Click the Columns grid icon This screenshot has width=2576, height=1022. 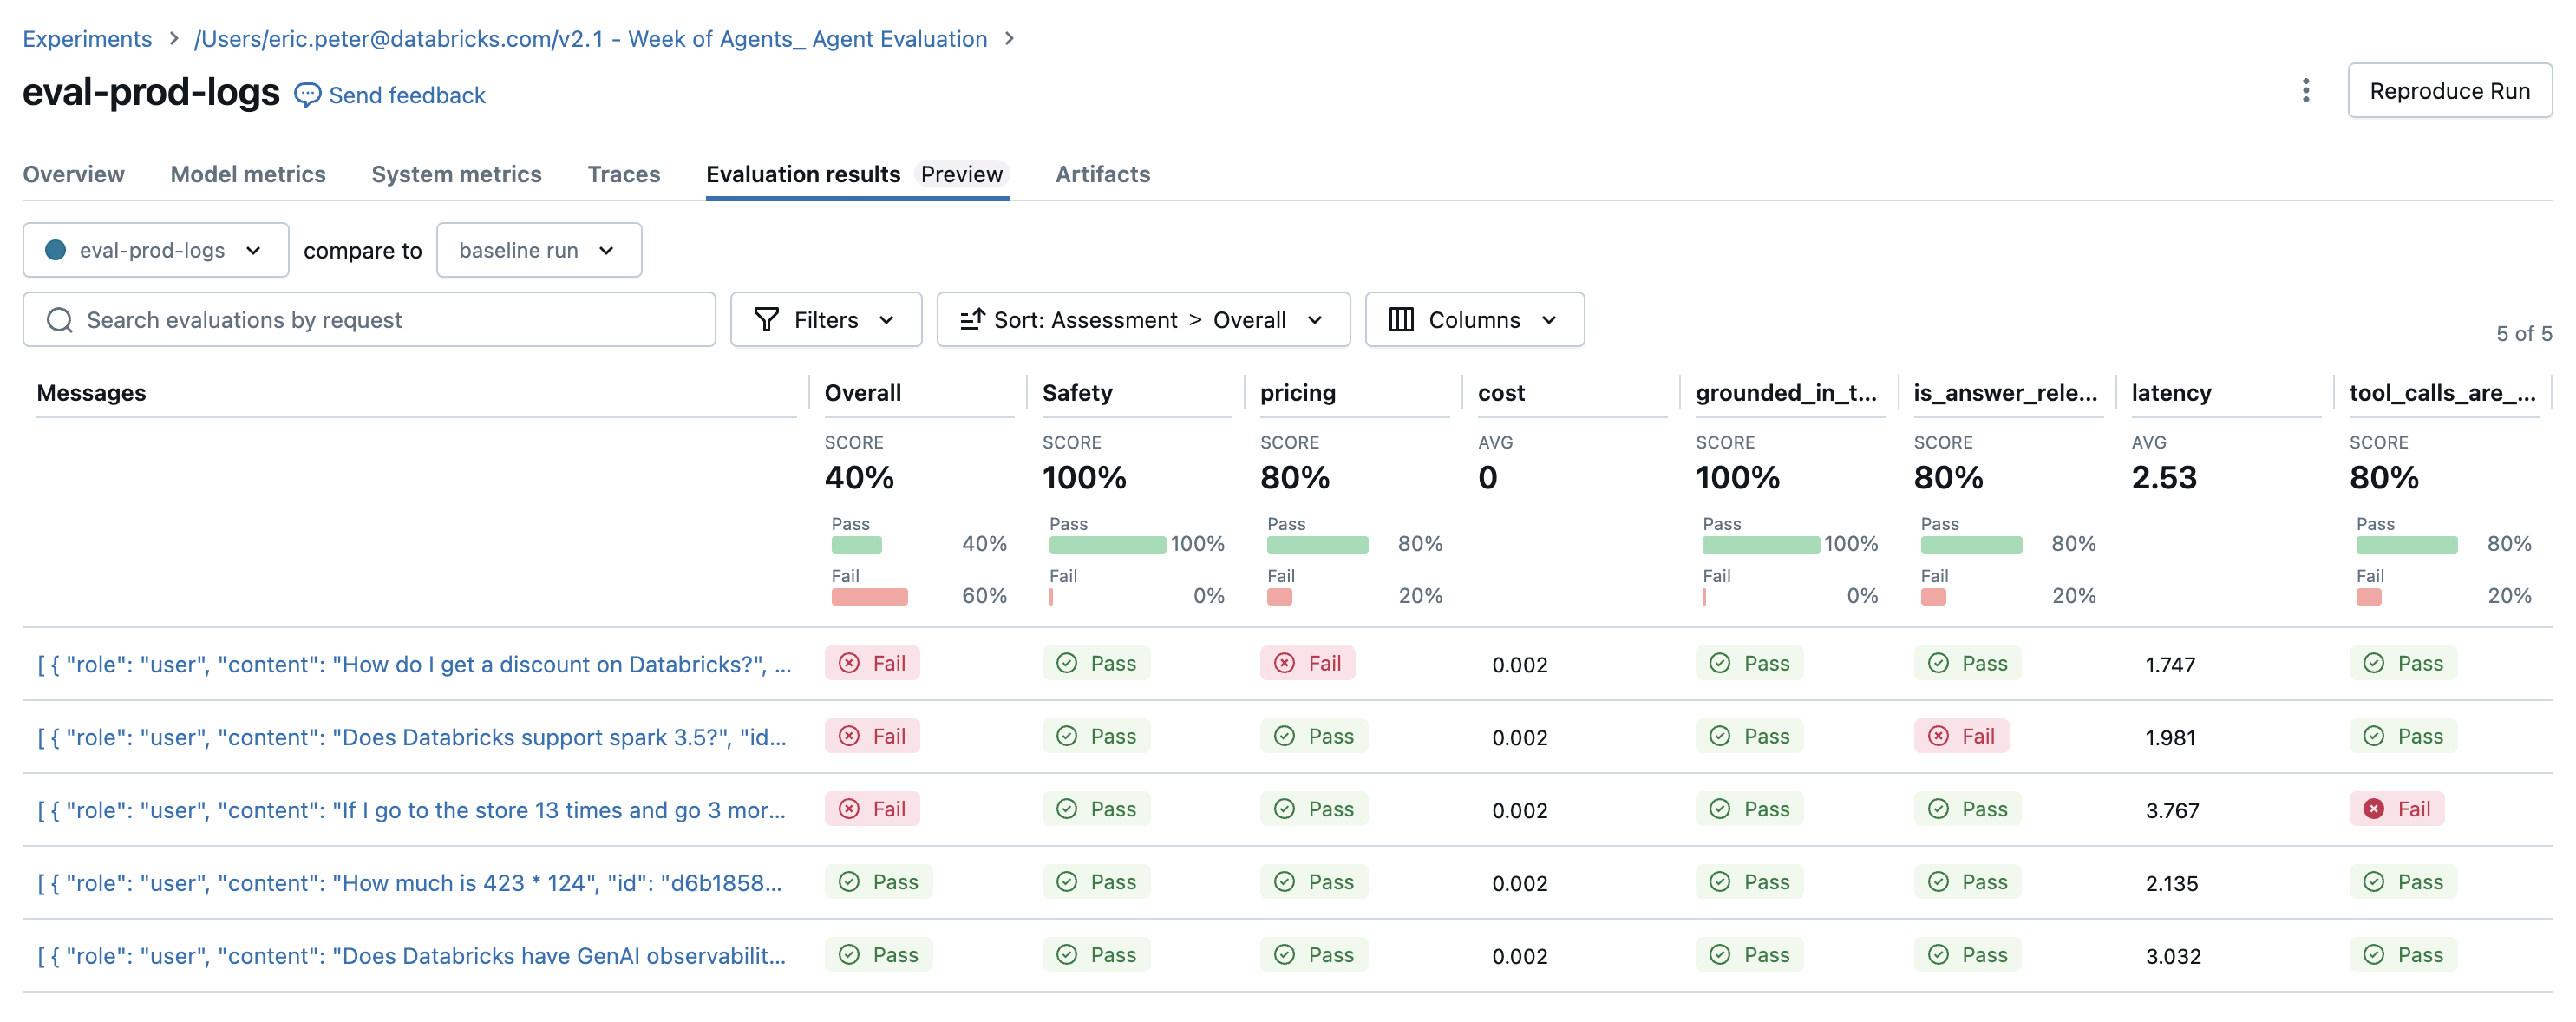pyautogui.click(x=1401, y=320)
